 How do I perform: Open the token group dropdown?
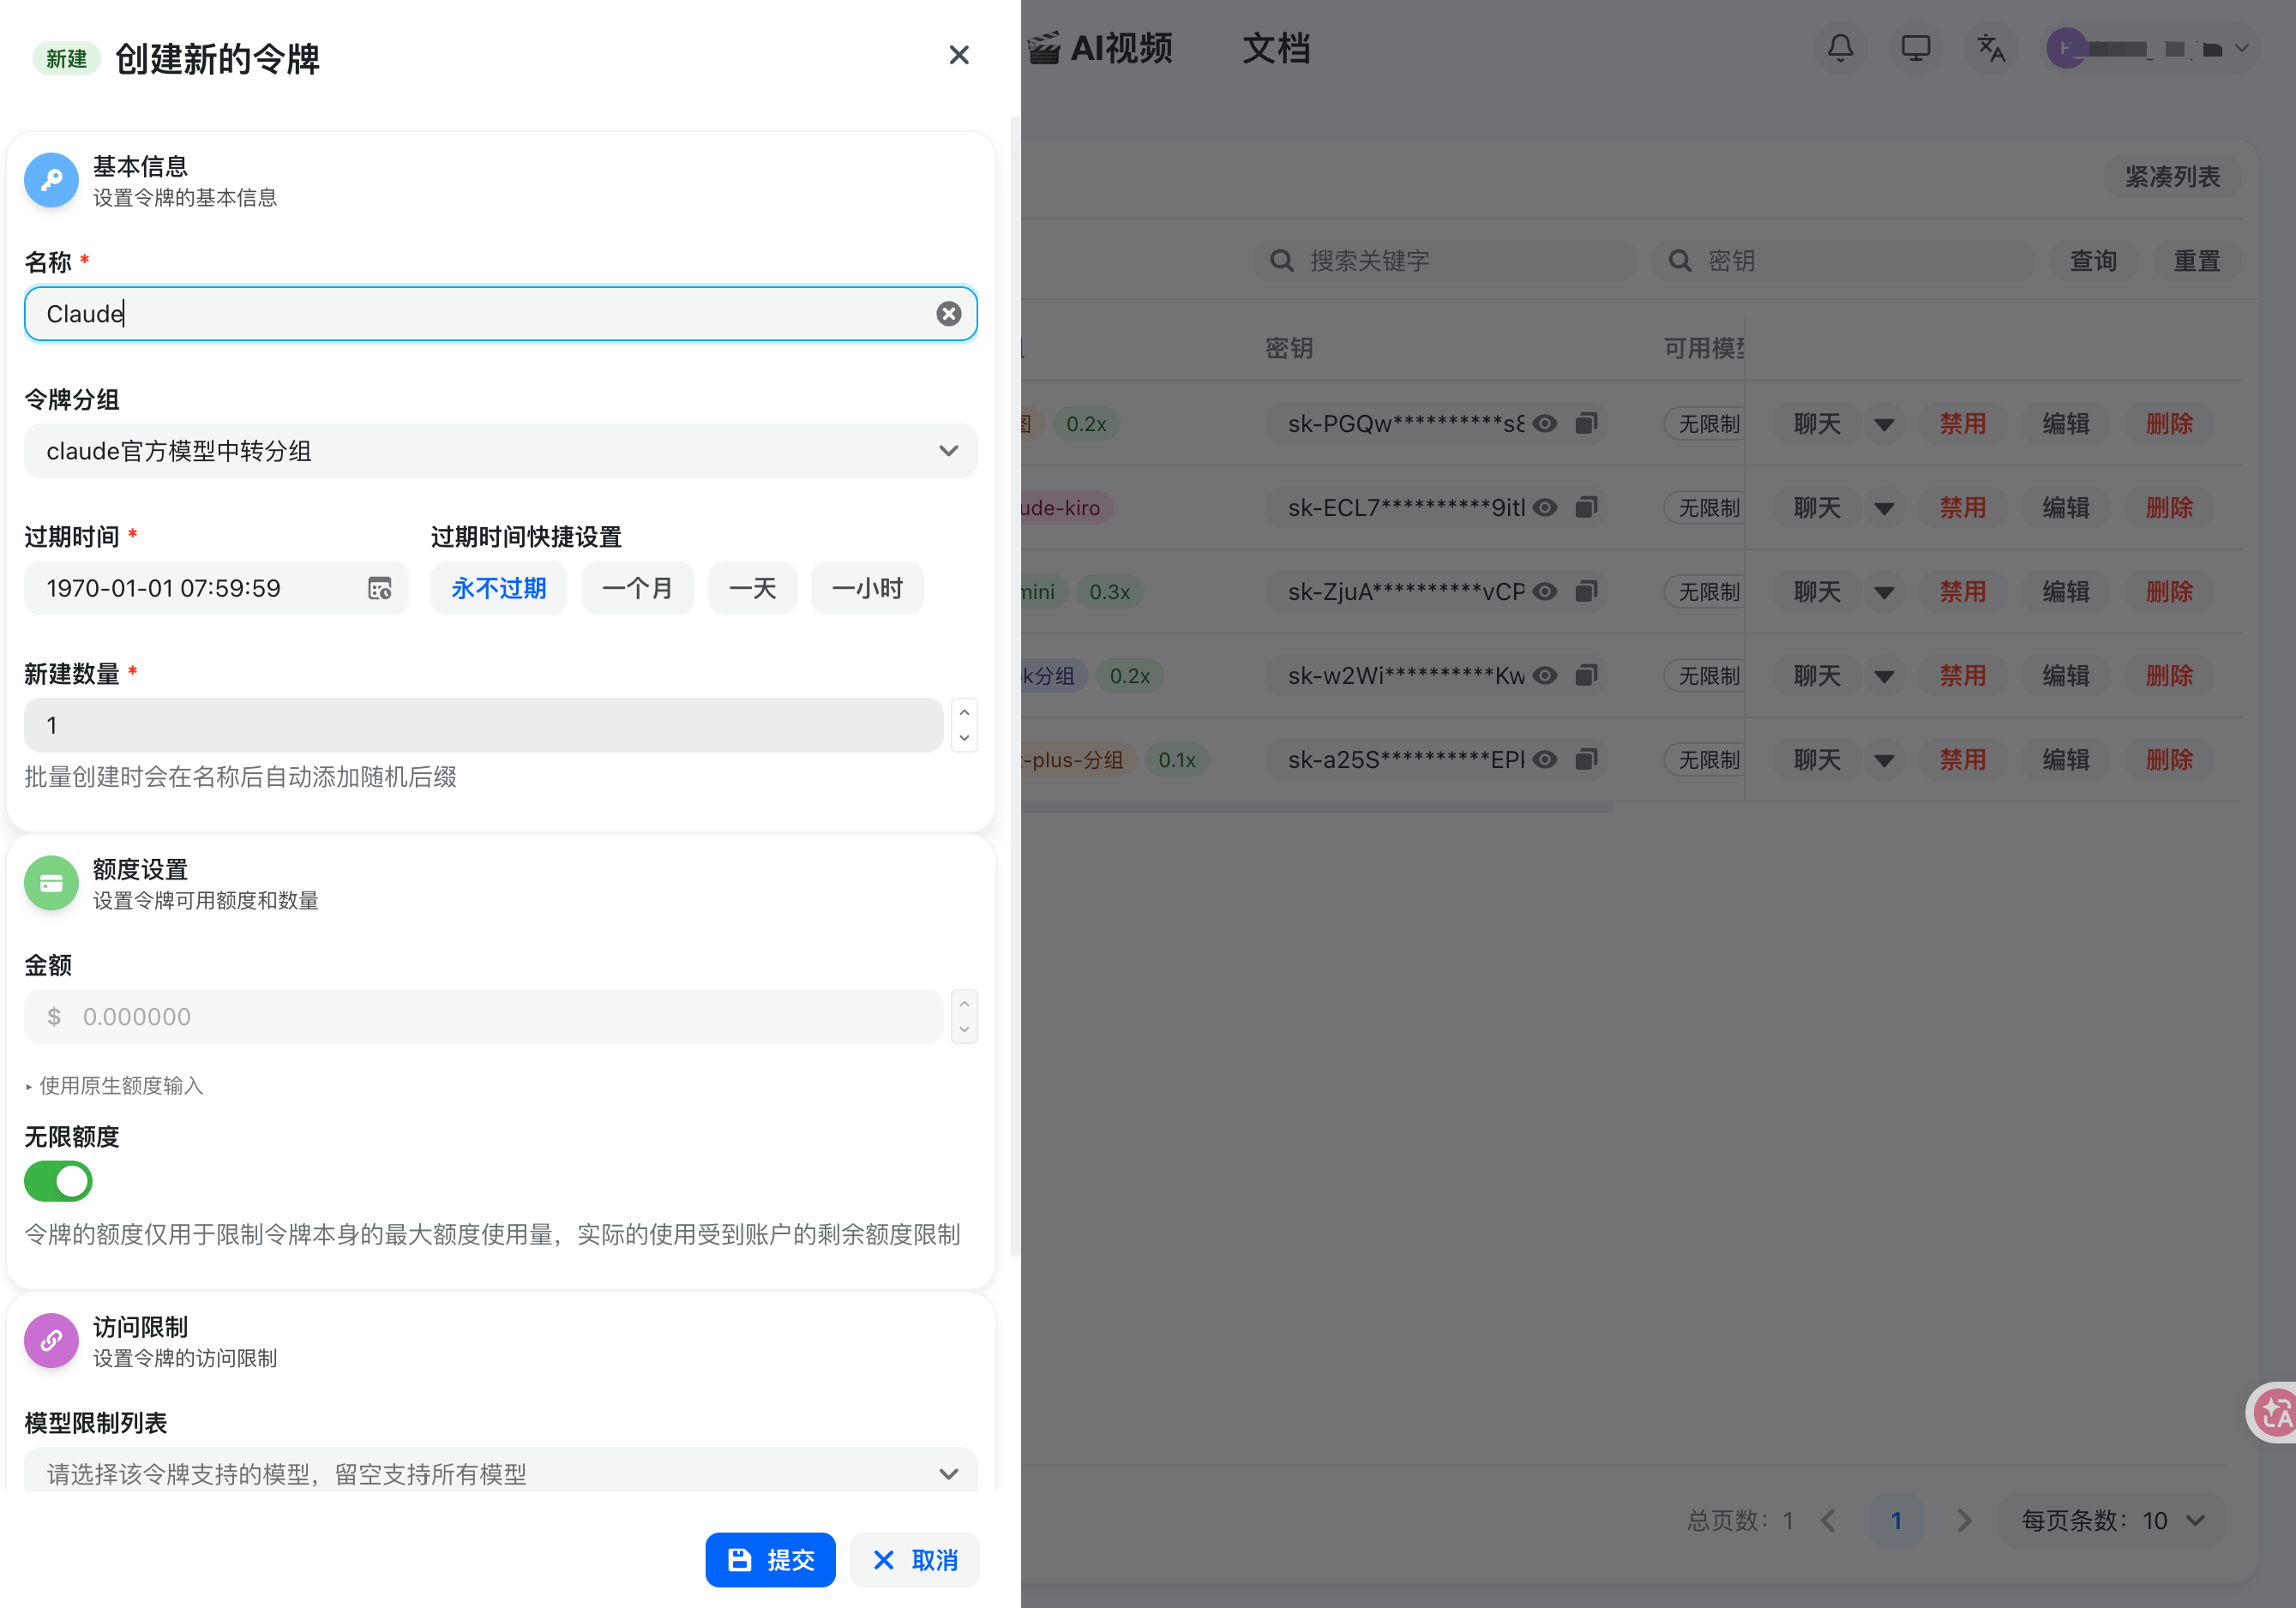tap(501, 451)
